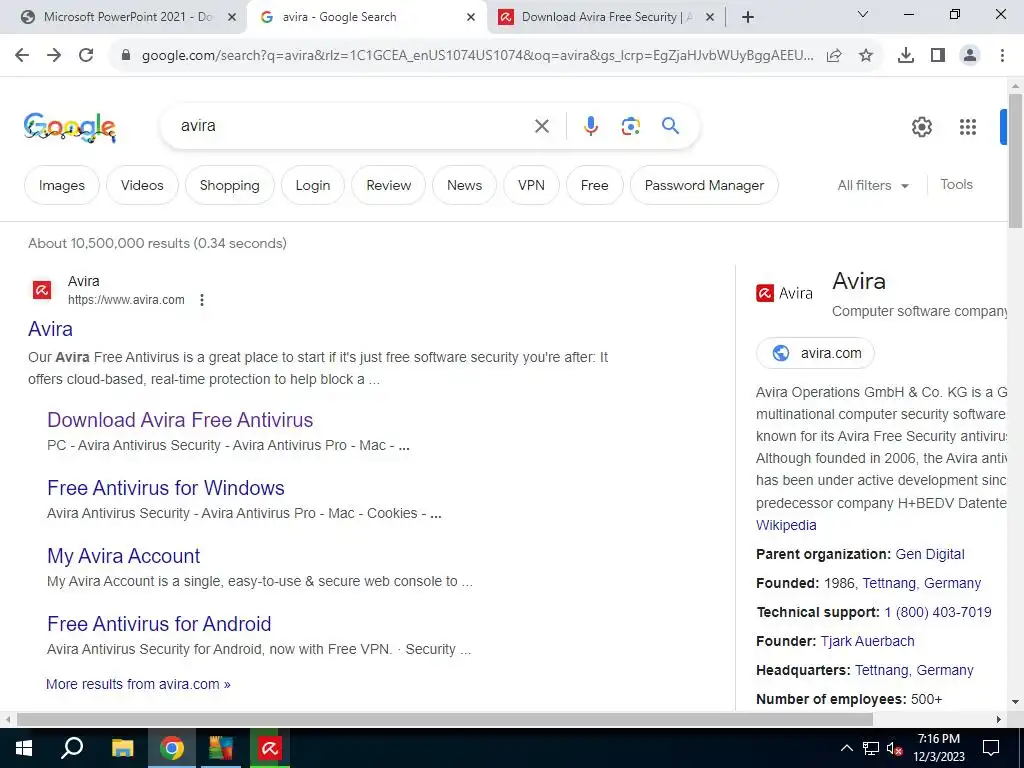Open Windows taskbar search
Viewport: 1024px width, 768px height.
pos(72,748)
